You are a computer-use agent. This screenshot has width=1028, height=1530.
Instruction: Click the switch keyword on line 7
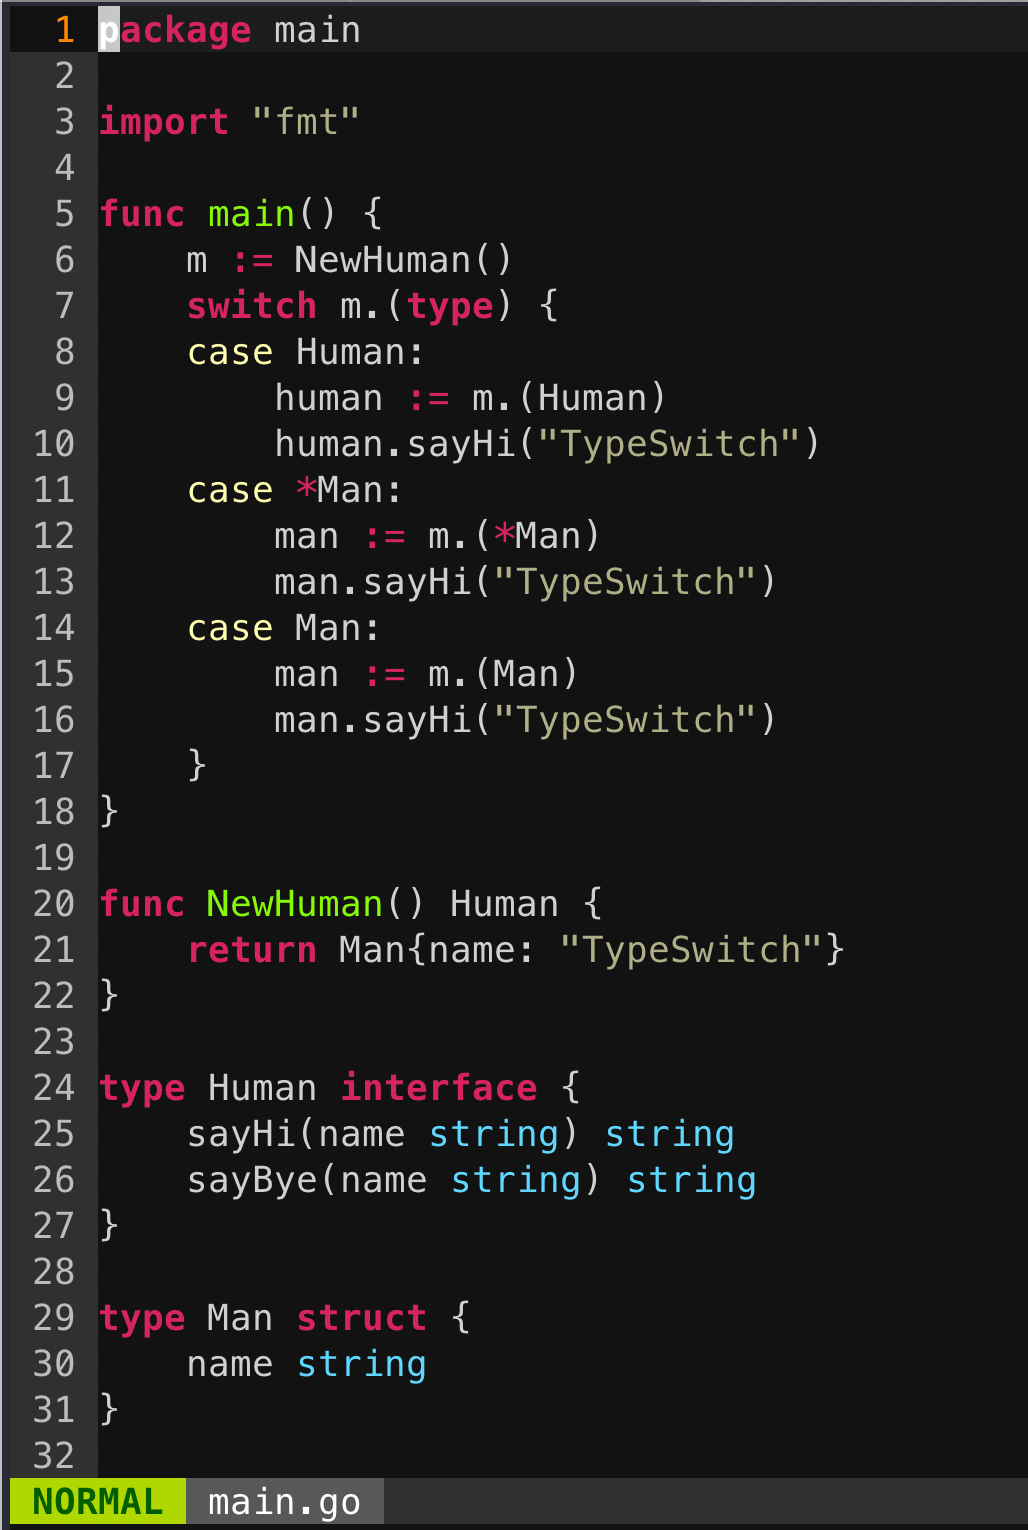click(x=252, y=306)
